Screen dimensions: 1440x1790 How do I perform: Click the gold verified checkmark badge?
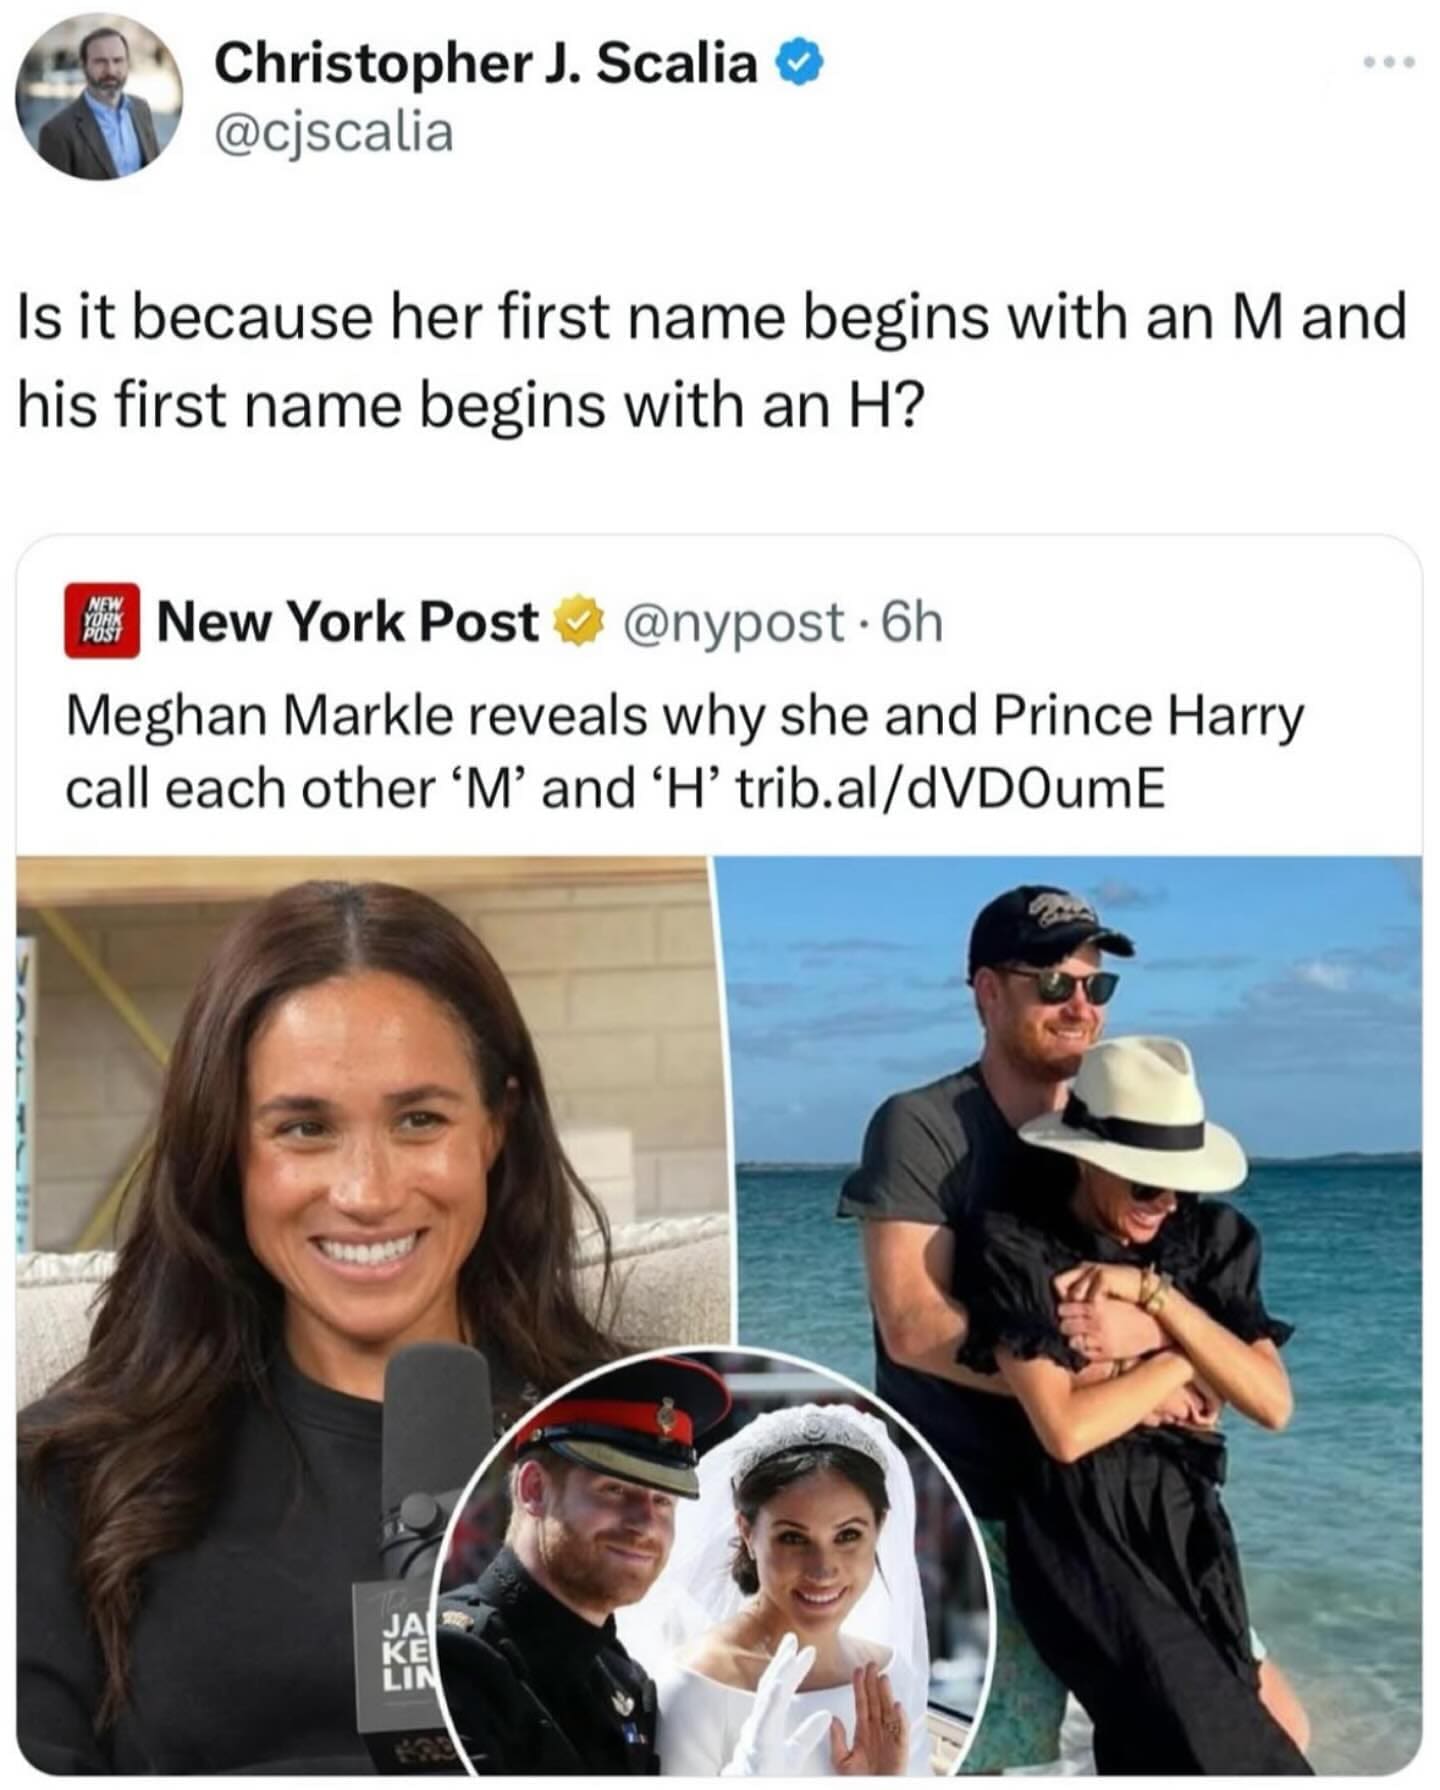point(580,622)
